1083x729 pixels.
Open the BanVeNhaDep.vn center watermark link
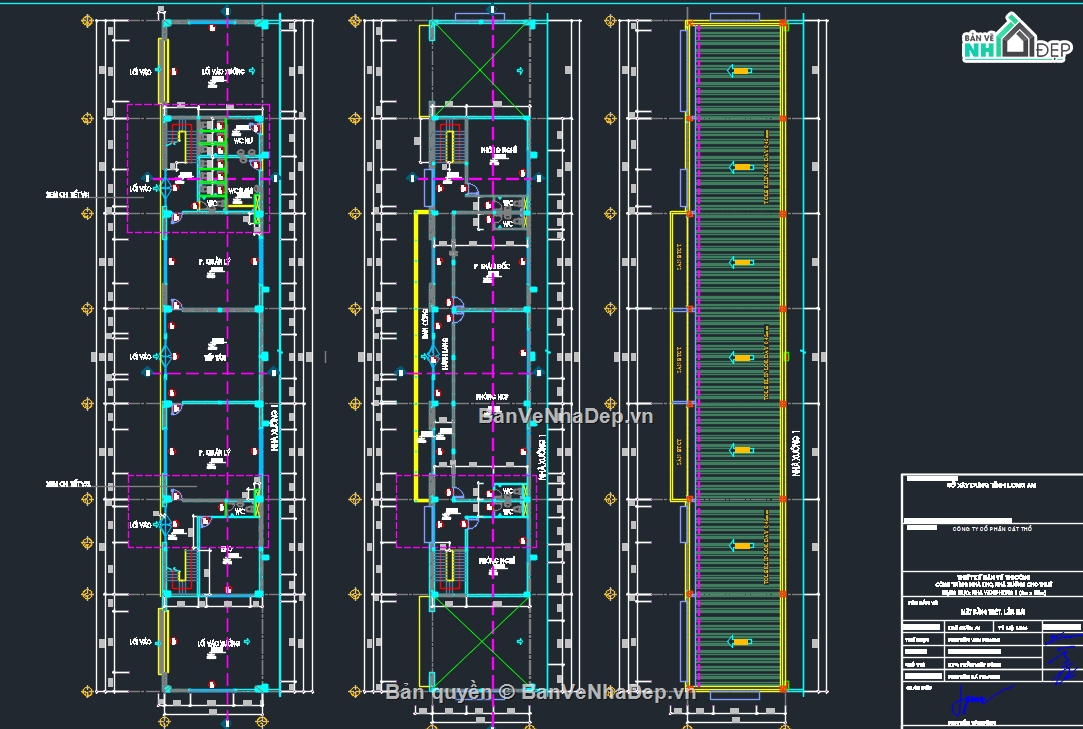coord(565,416)
